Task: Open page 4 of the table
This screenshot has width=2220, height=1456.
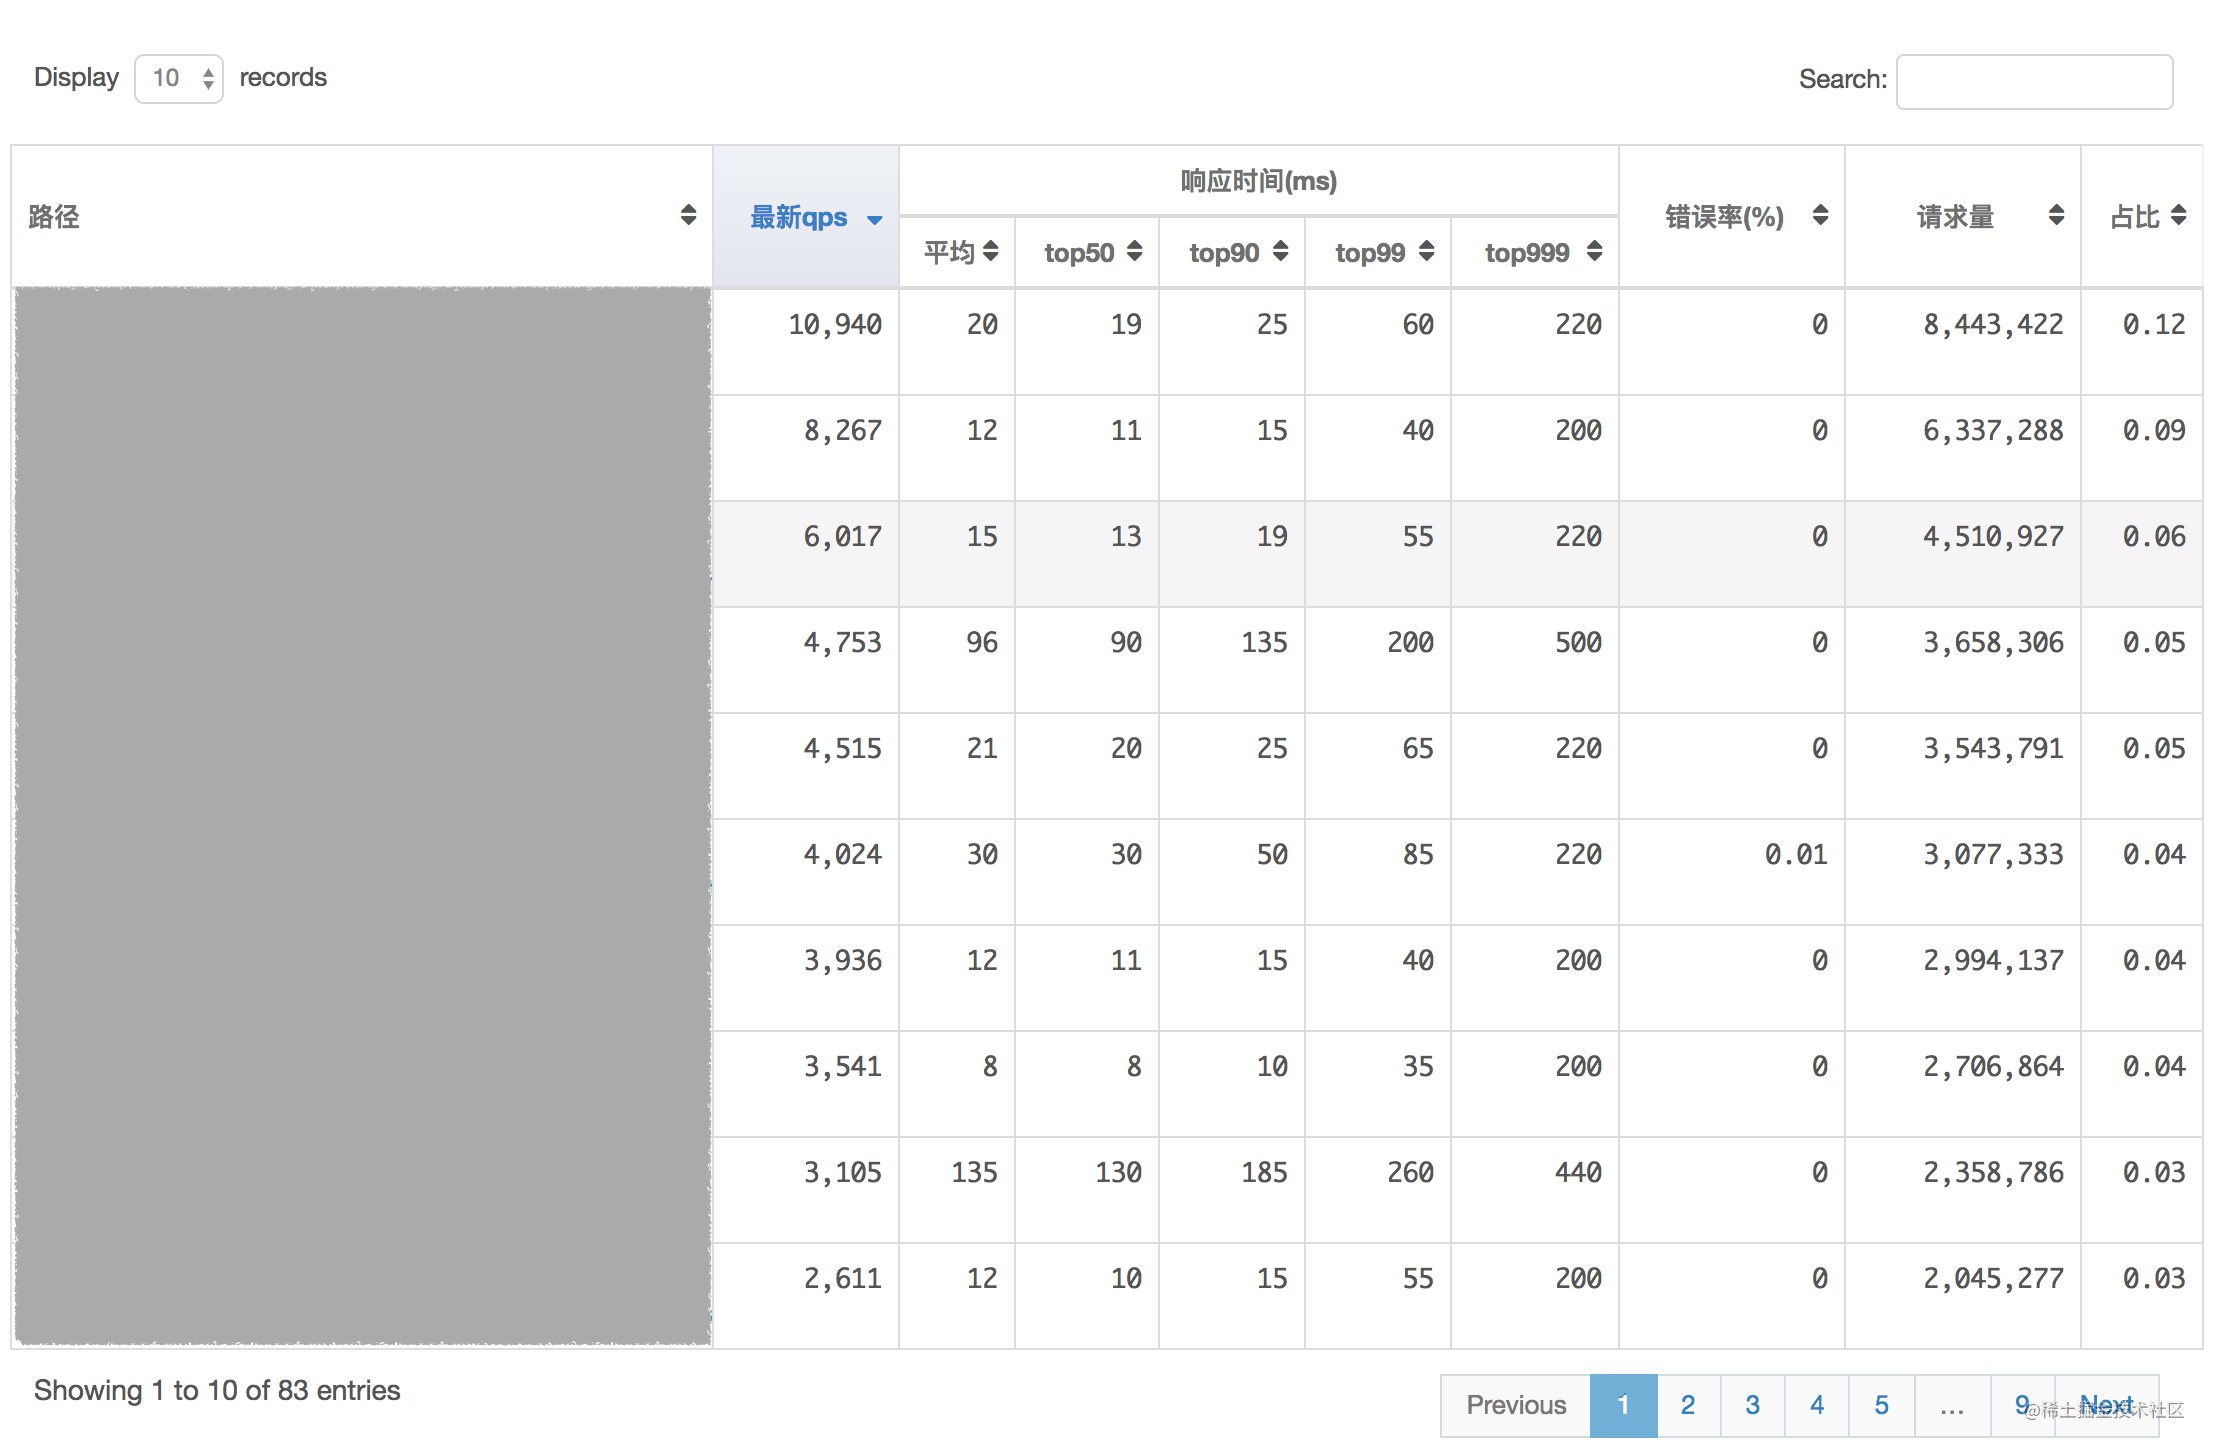Action: (x=1817, y=1405)
